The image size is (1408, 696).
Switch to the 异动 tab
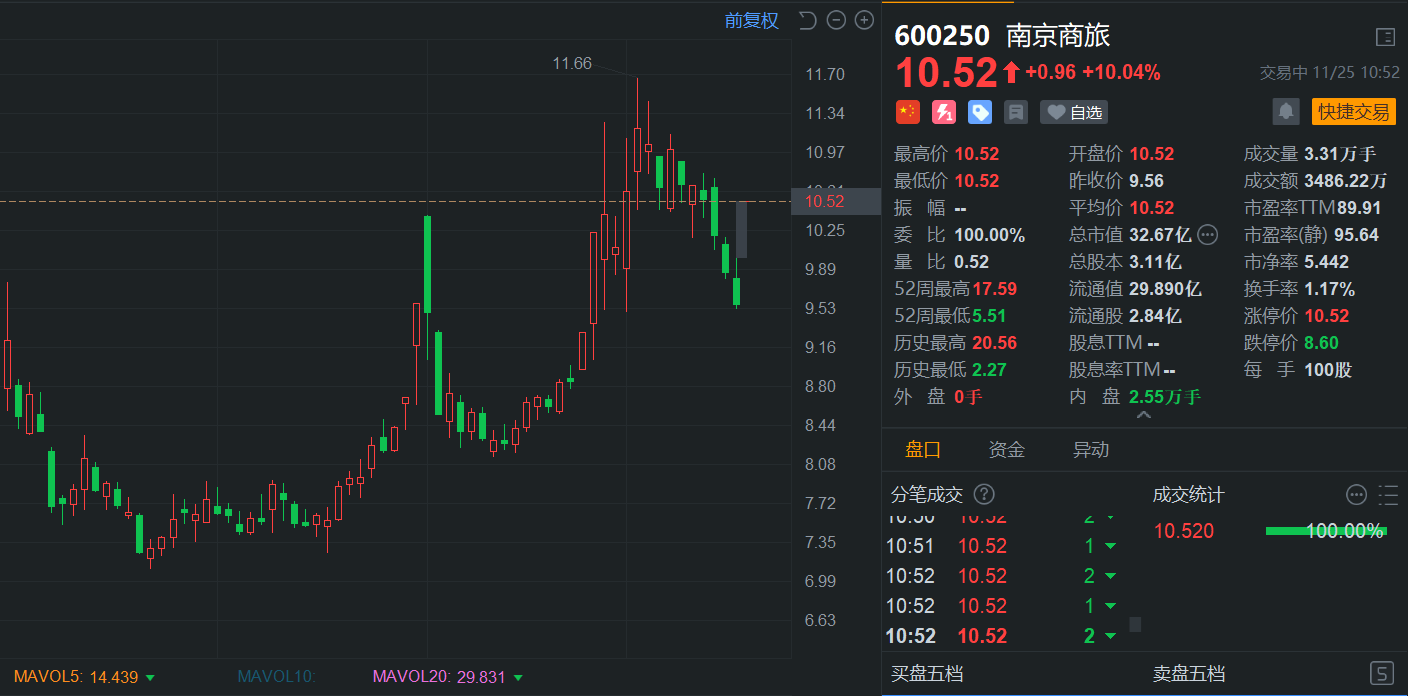point(1091,450)
